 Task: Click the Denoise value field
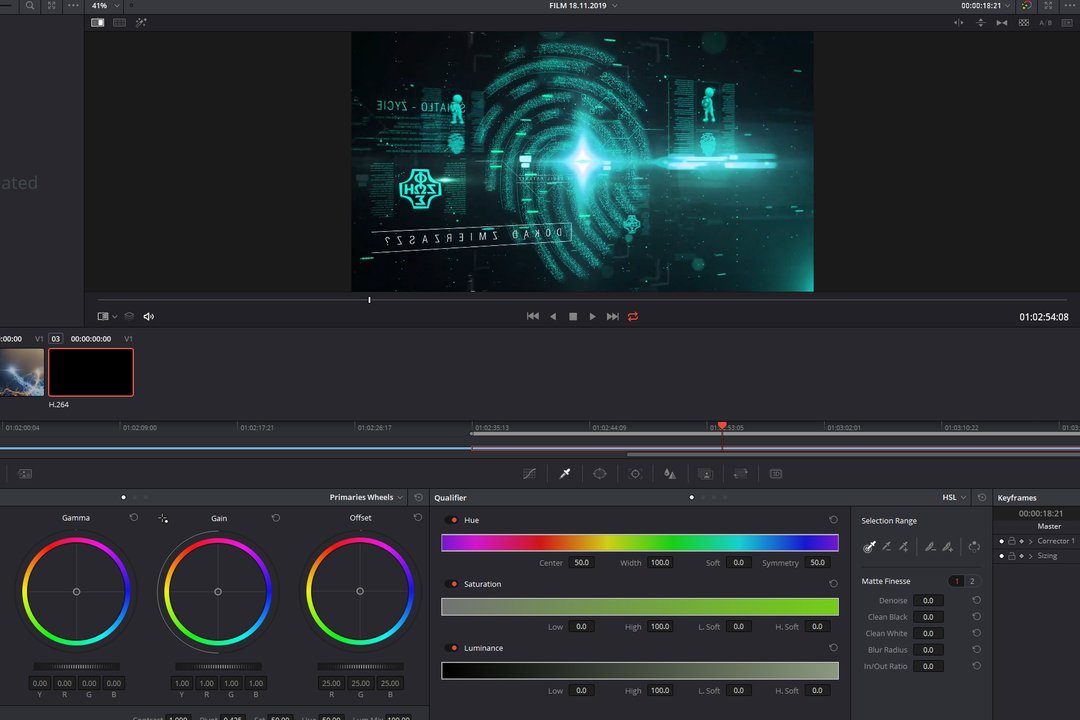928,600
